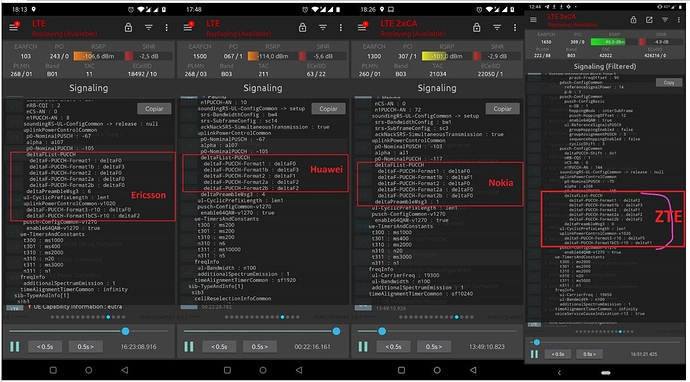The height and width of the screenshot is (382, 690).
Task: Open hamburger menu in the Ericsson screen
Action: click(13, 27)
